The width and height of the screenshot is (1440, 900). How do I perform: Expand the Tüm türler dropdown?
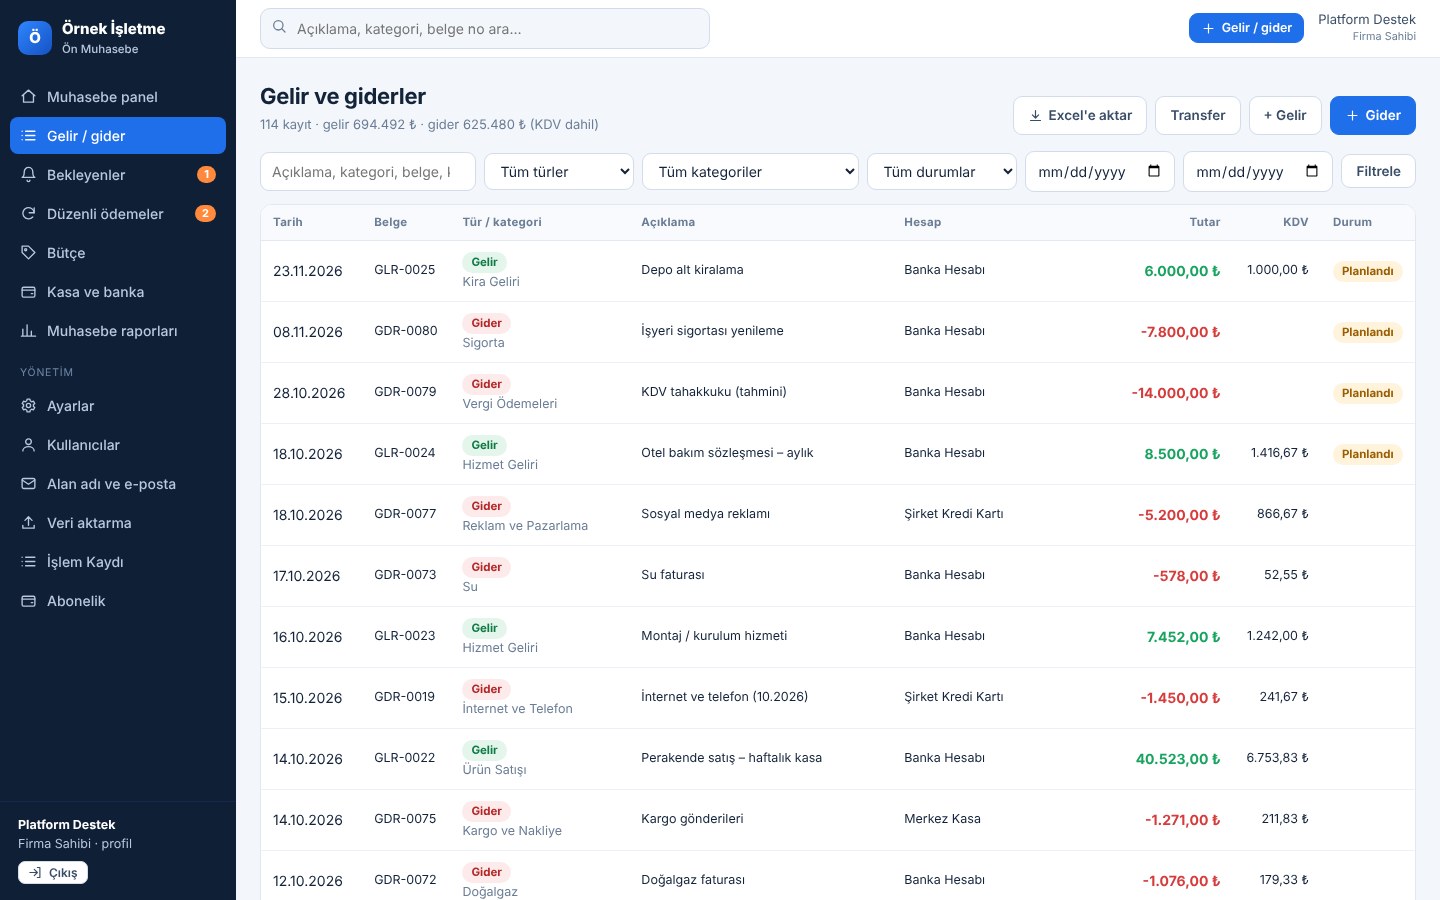pos(559,172)
